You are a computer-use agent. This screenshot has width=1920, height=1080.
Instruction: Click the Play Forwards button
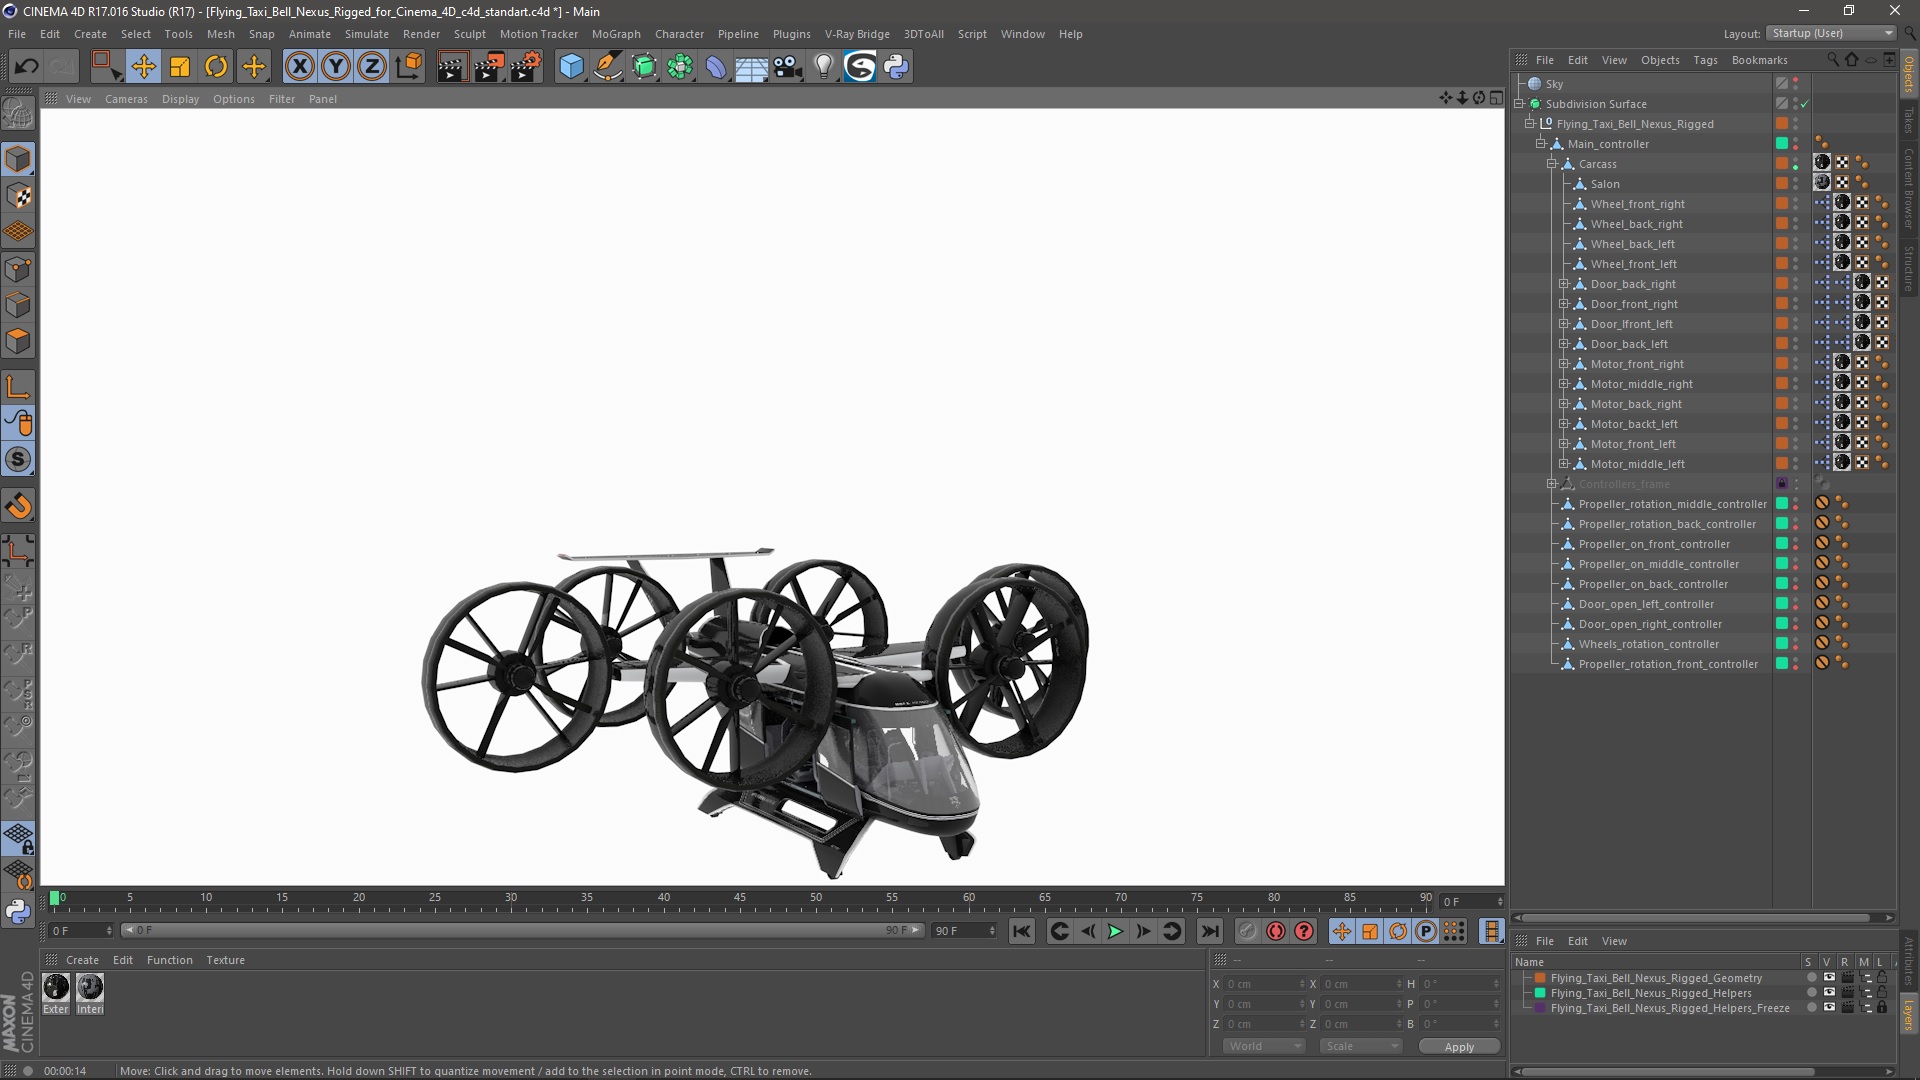[x=1115, y=931]
